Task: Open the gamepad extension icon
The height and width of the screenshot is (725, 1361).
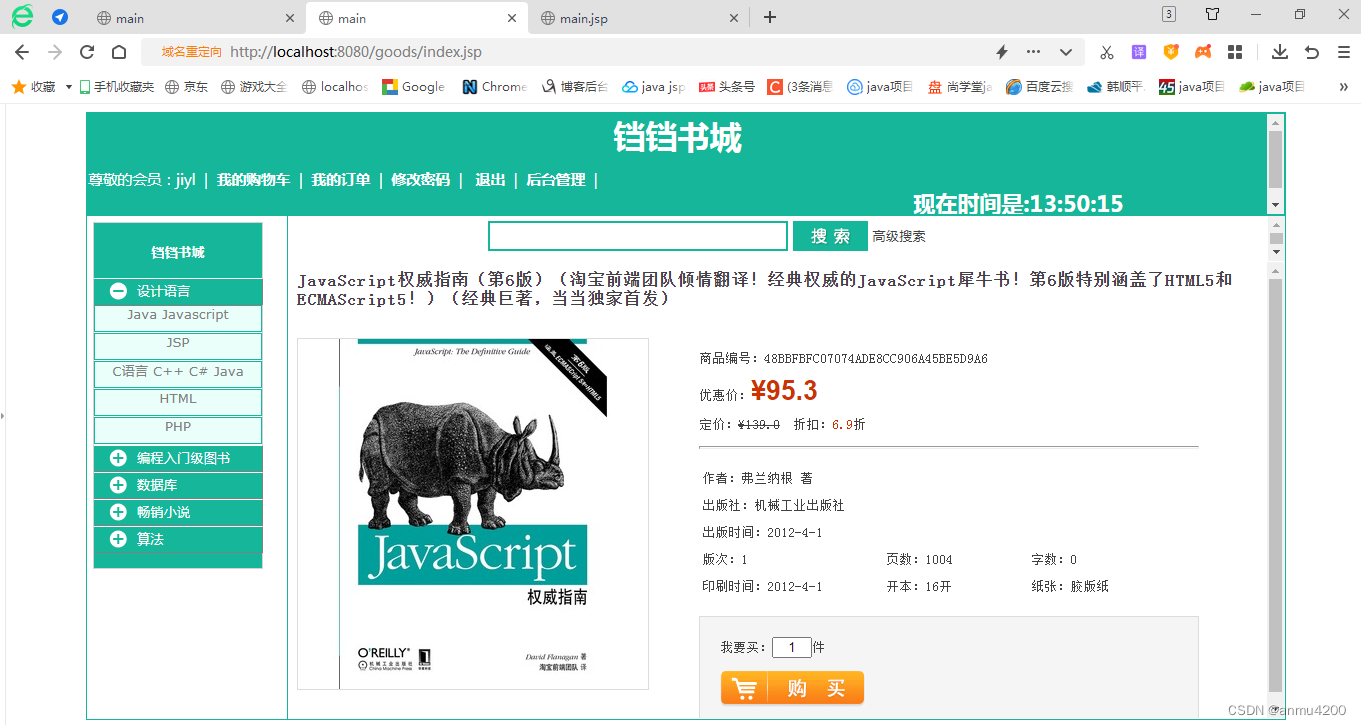Action: click(1204, 52)
